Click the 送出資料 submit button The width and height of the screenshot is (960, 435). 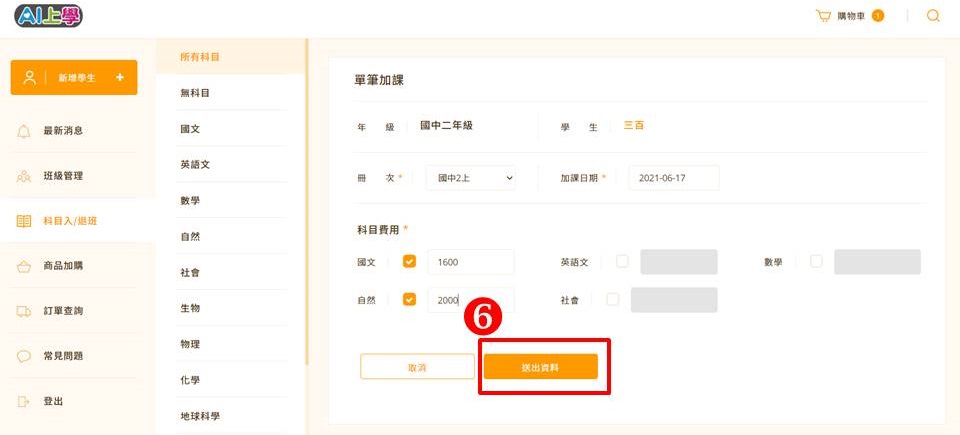point(541,366)
